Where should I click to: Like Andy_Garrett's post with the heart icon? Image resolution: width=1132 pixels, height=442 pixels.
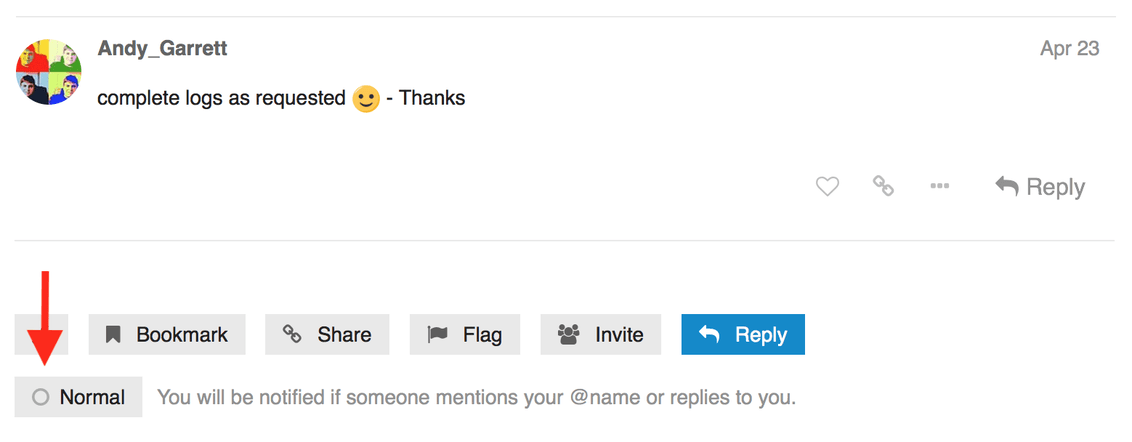pyautogui.click(x=827, y=186)
